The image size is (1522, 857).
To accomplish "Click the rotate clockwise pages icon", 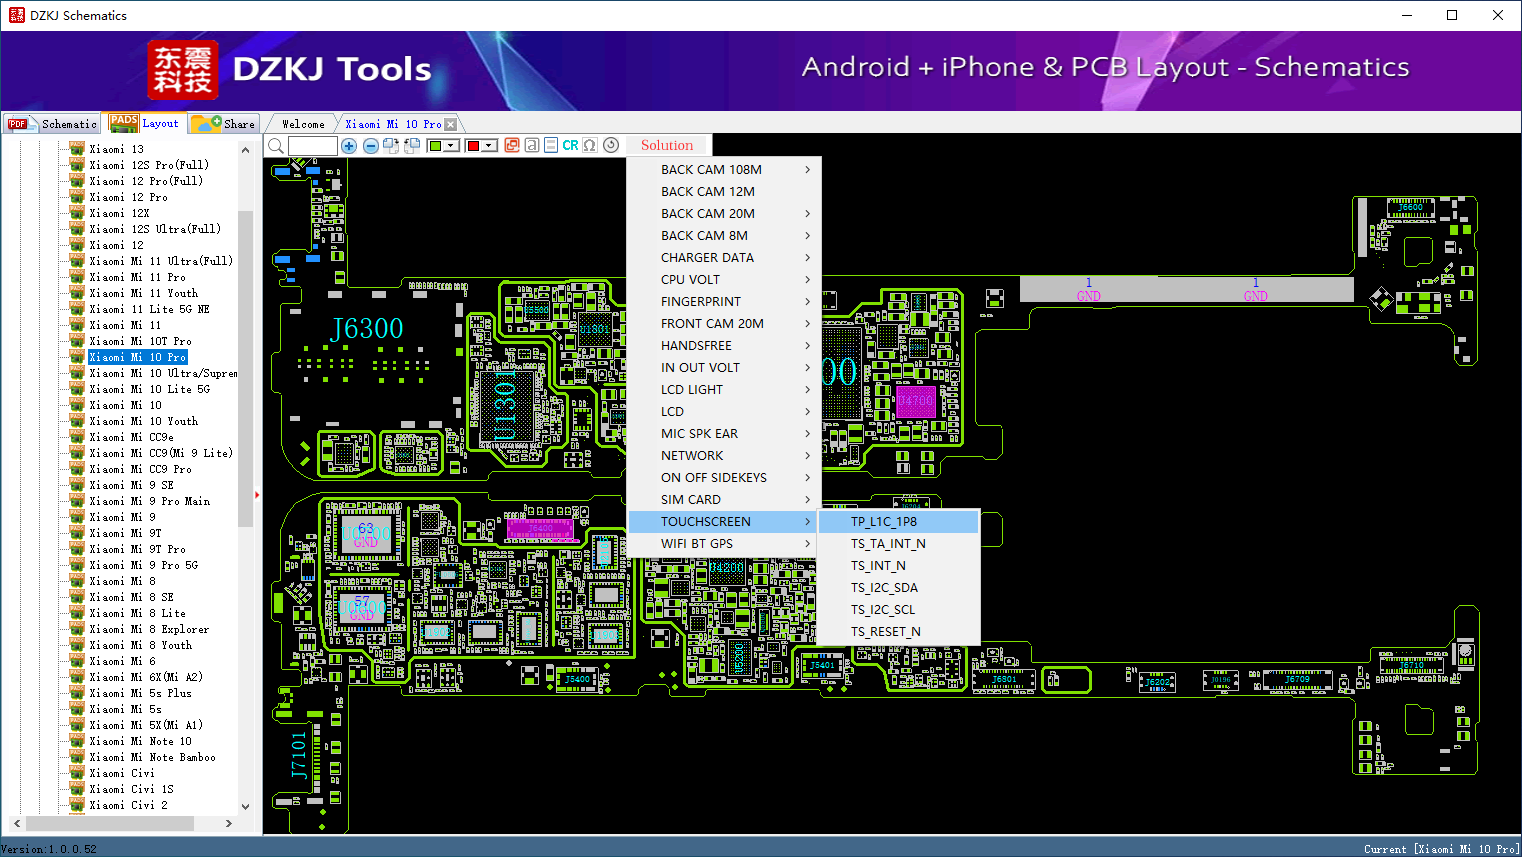I will (x=391, y=146).
